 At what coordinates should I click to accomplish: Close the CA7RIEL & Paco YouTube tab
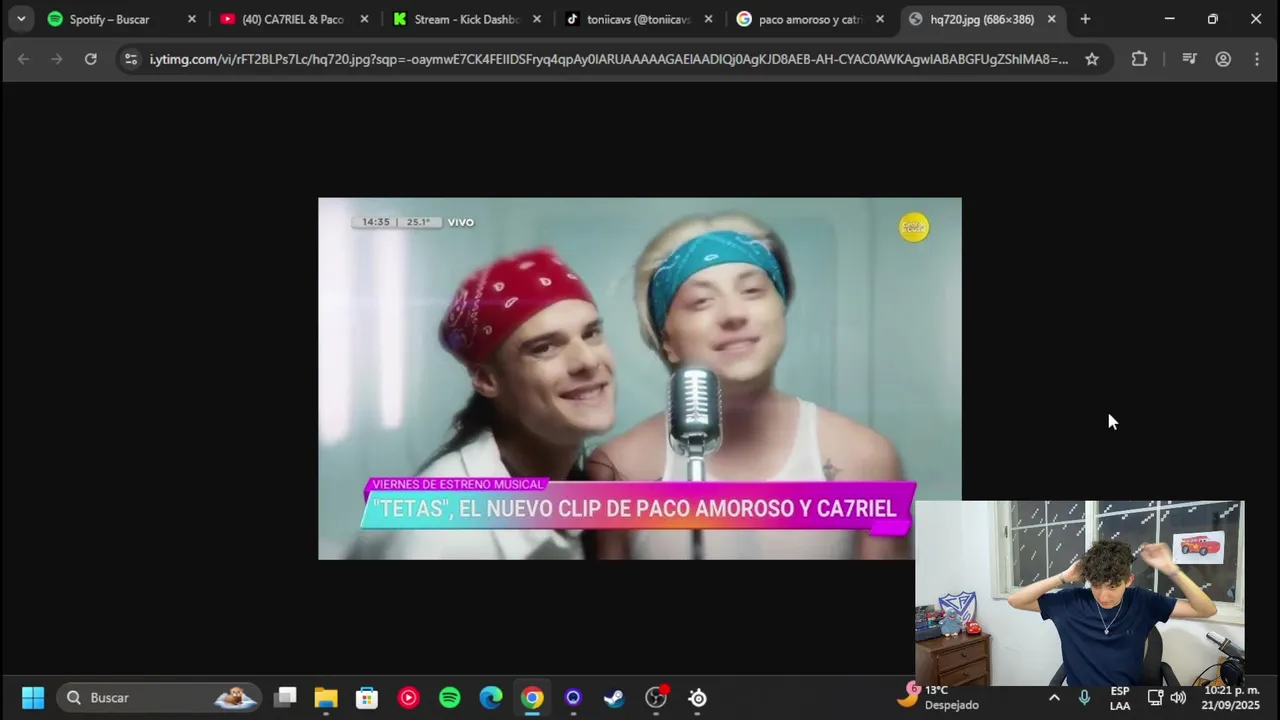click(x=364, y=19)
